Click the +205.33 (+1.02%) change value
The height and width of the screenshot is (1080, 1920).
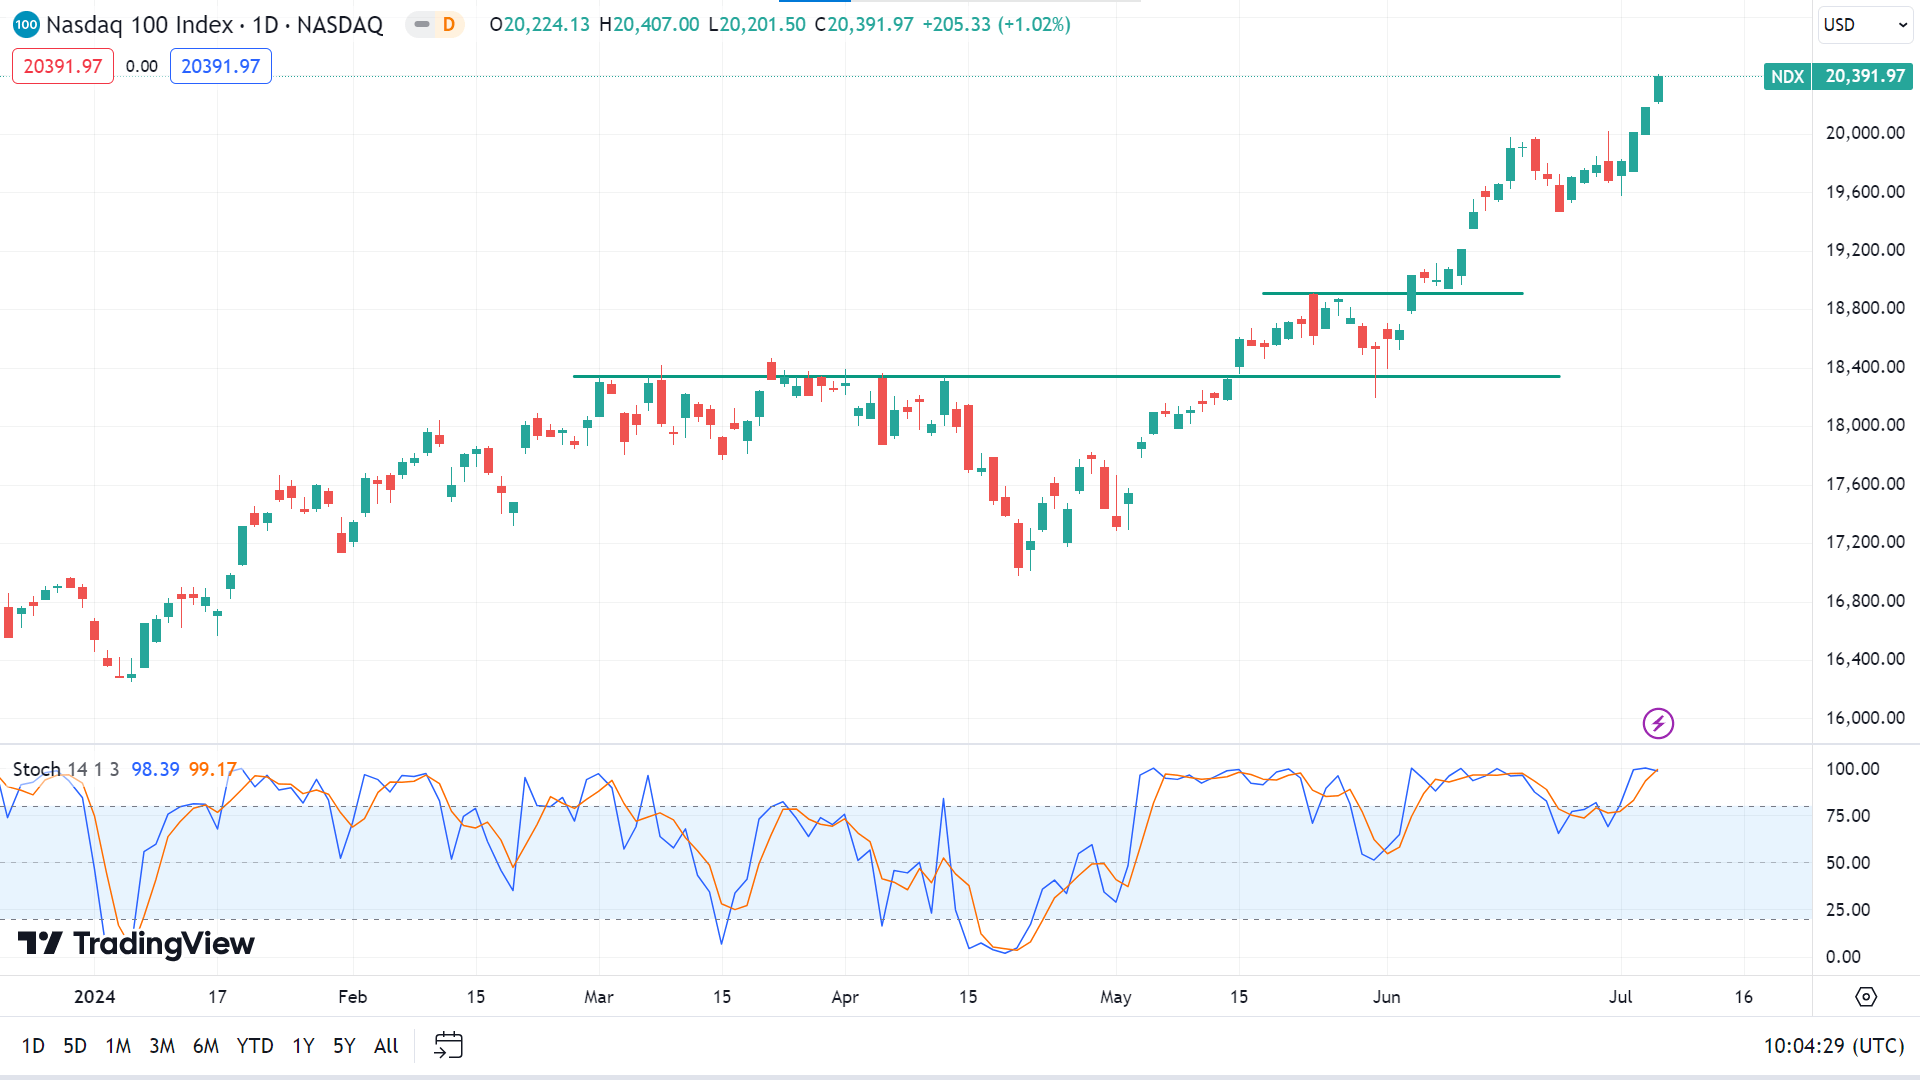pyautogui.click(x=996, y=24)
